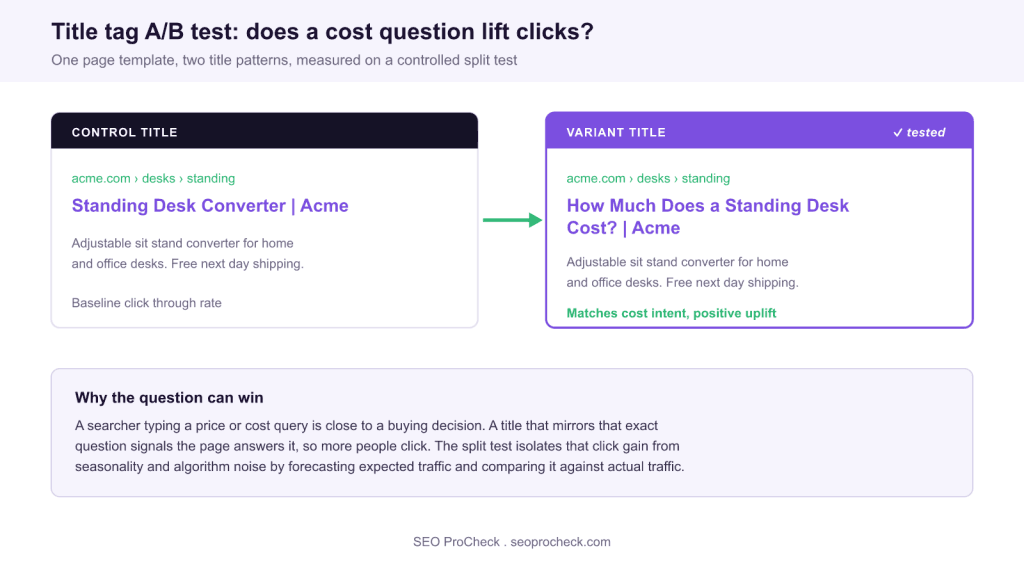This screenshot has height=576, width=1024.
Task: Click the green arrow between title cards
Action: click(513, 220)
